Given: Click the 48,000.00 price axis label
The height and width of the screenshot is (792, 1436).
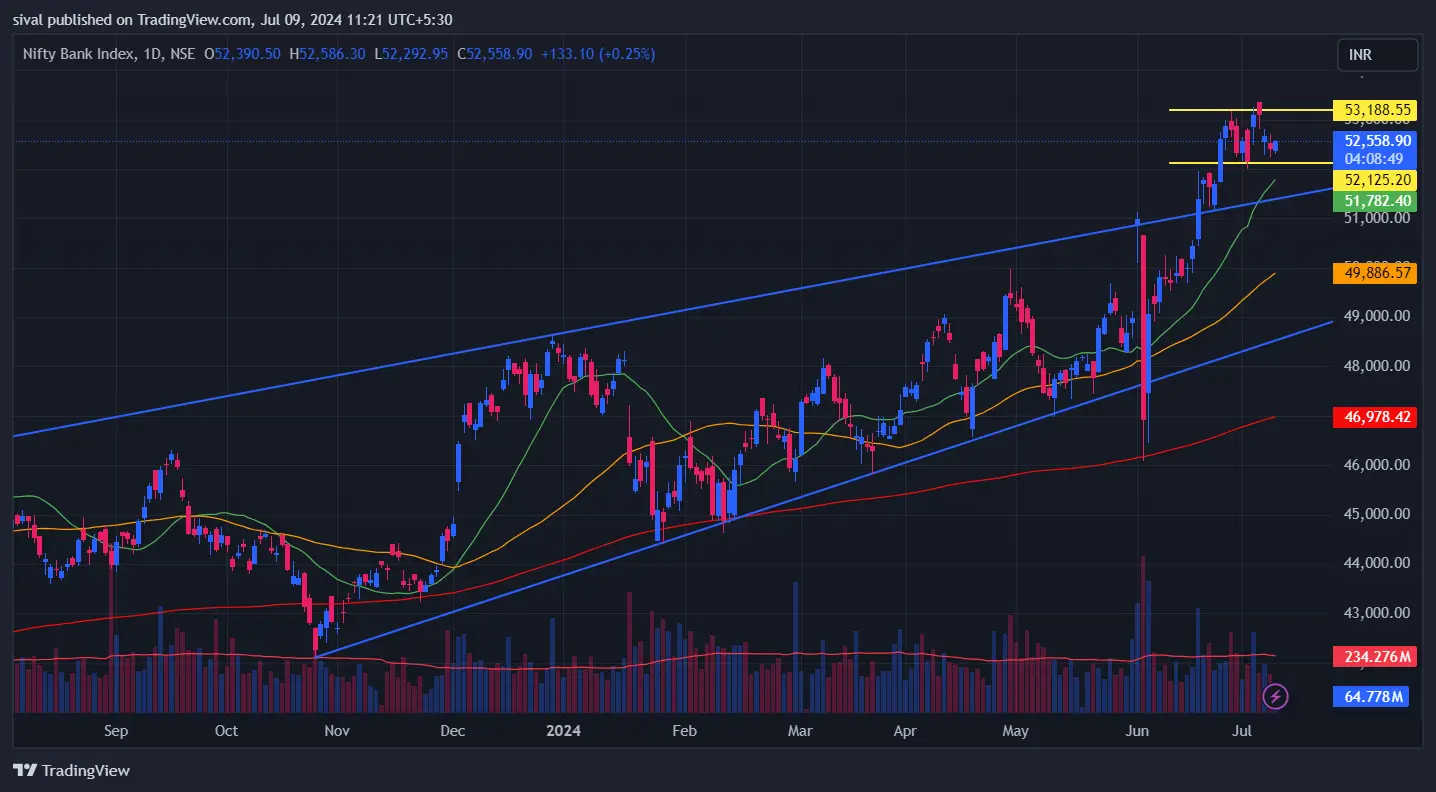Looking at the screenshot, I should [1378, 366].
